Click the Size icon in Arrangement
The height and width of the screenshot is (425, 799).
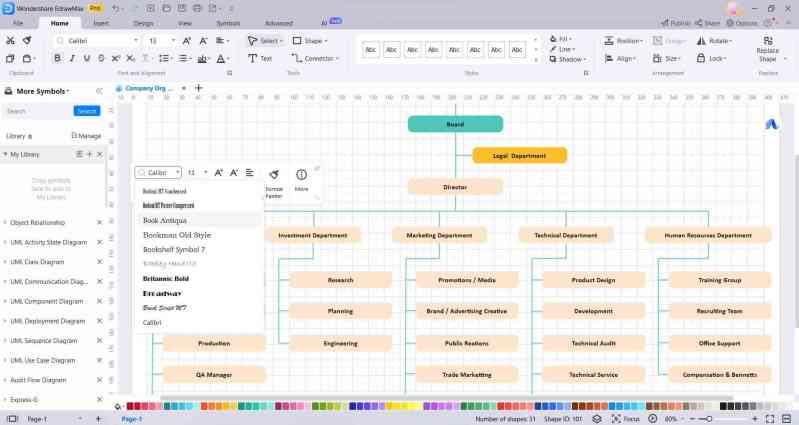657,59
